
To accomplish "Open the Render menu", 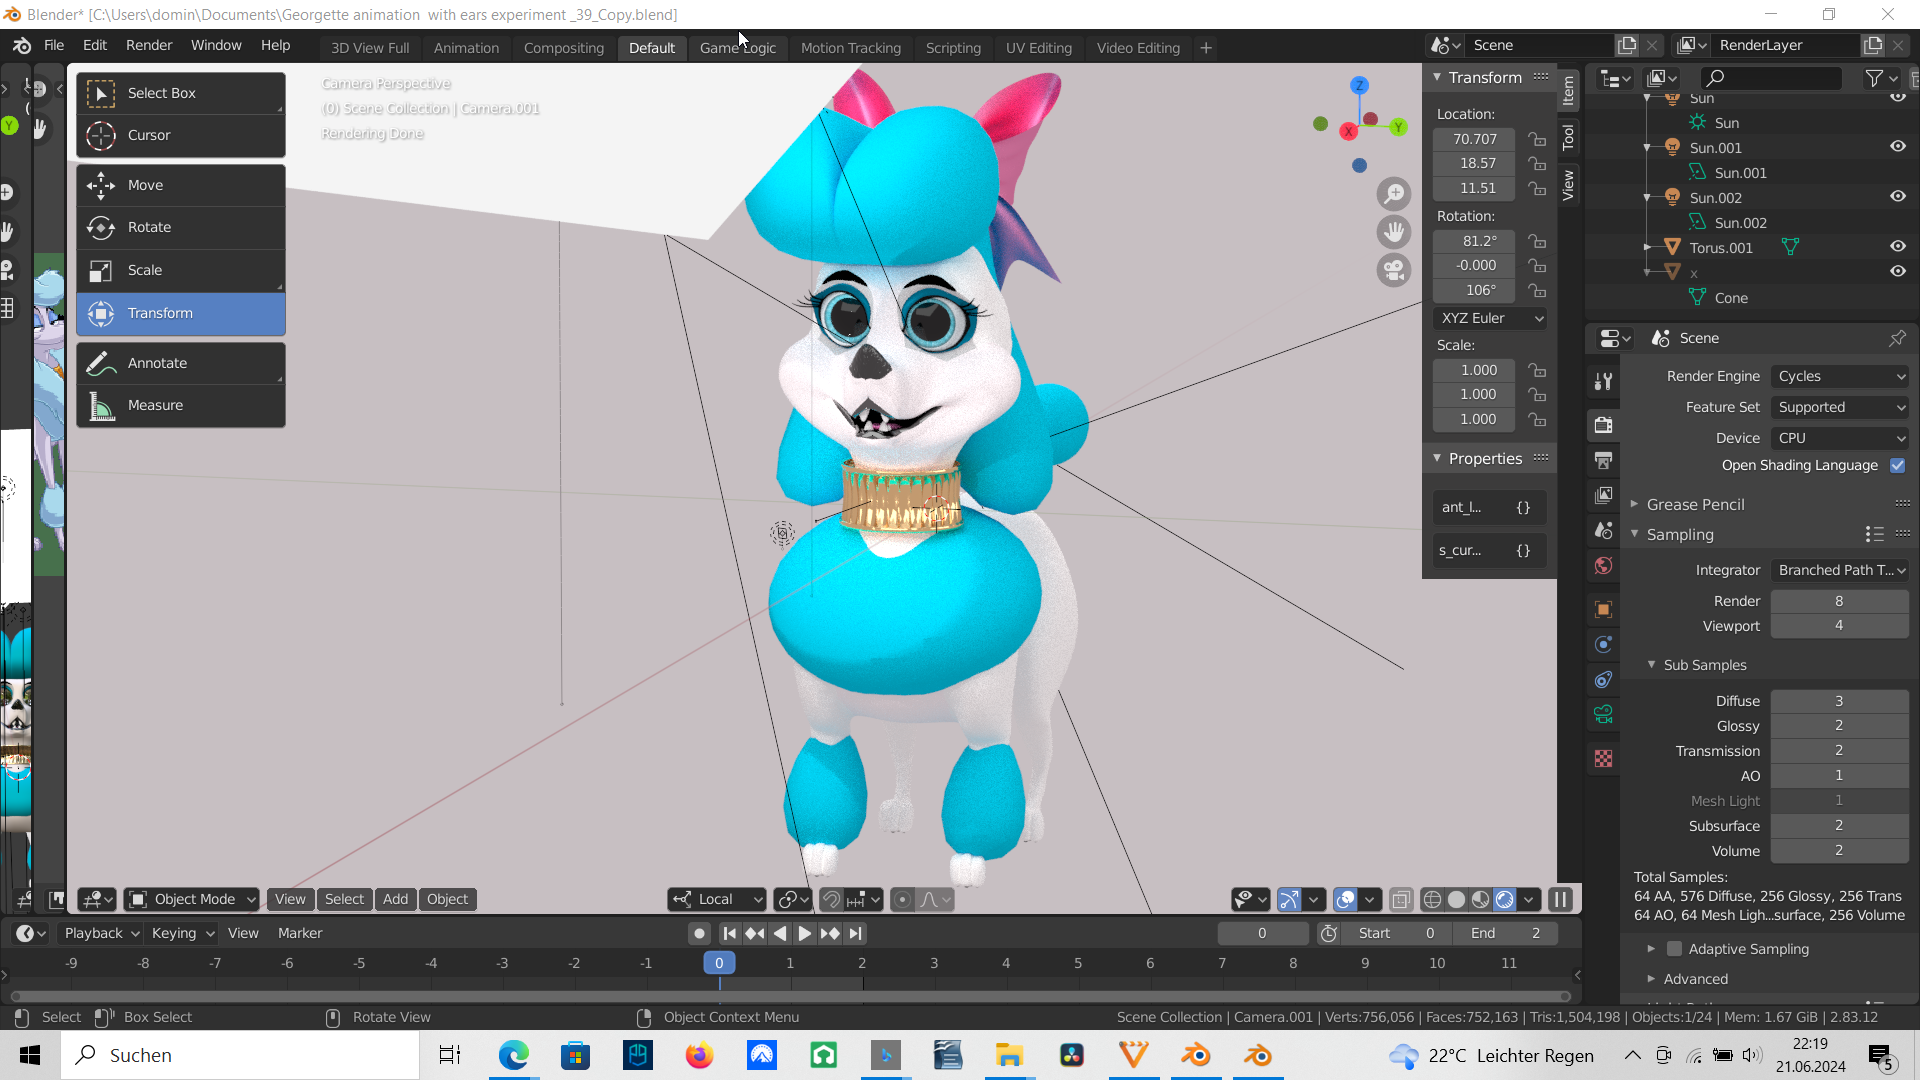I will pyautogui.click(x=149, y=46).
